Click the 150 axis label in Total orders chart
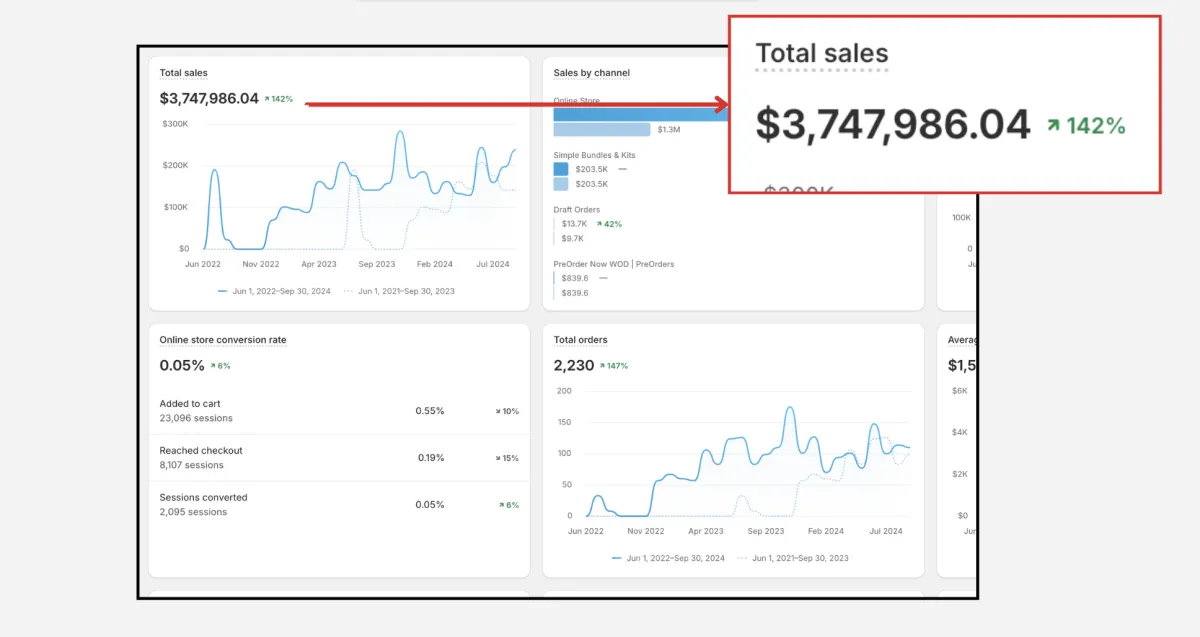The height and width of the screenshot is (637, 1200). [x=564, y=422]
